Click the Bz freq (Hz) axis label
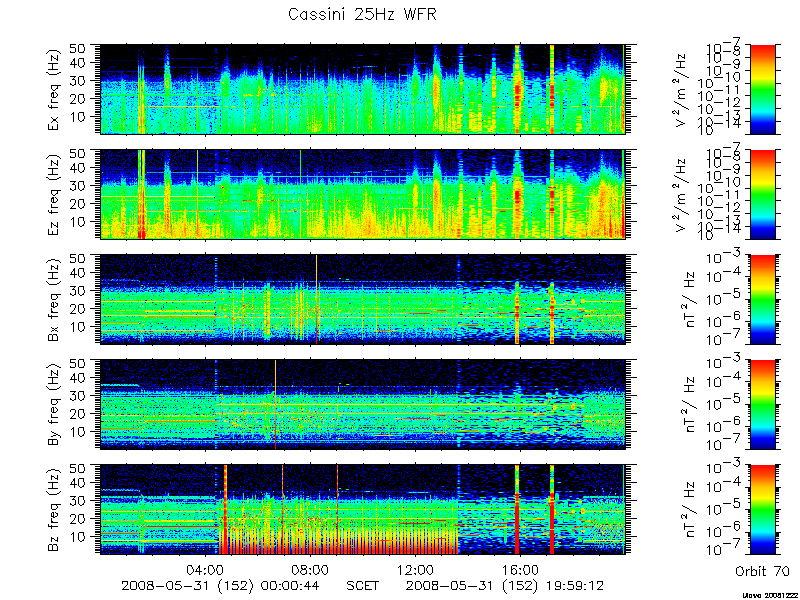800x600 pixels. [x=55, y=510]
